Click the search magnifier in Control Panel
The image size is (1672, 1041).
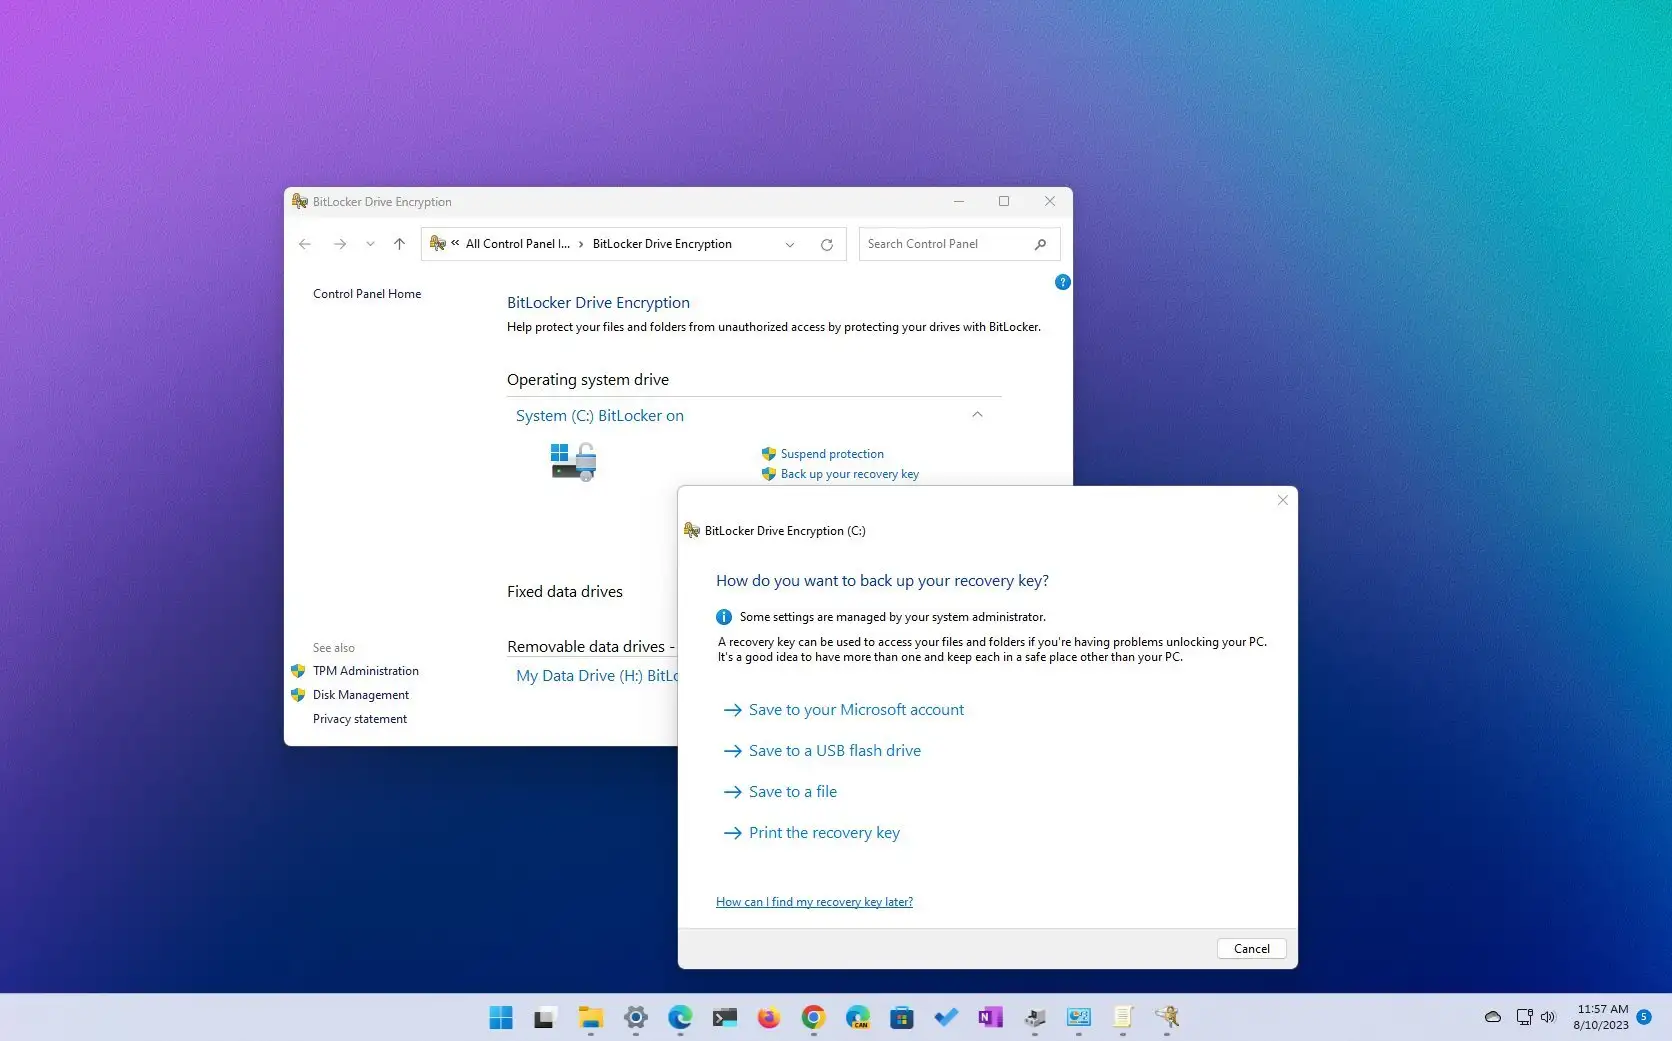(1040, 244)
